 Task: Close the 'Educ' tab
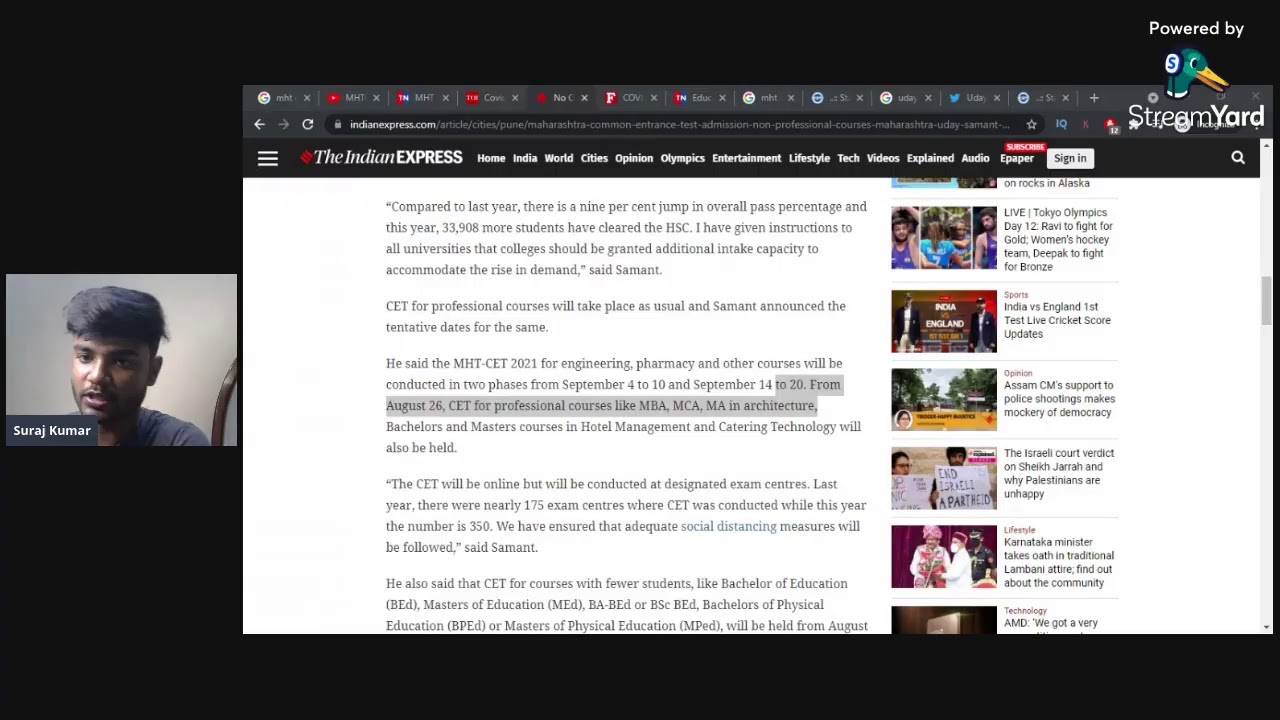pyautogui.click(x=722, y=98)
